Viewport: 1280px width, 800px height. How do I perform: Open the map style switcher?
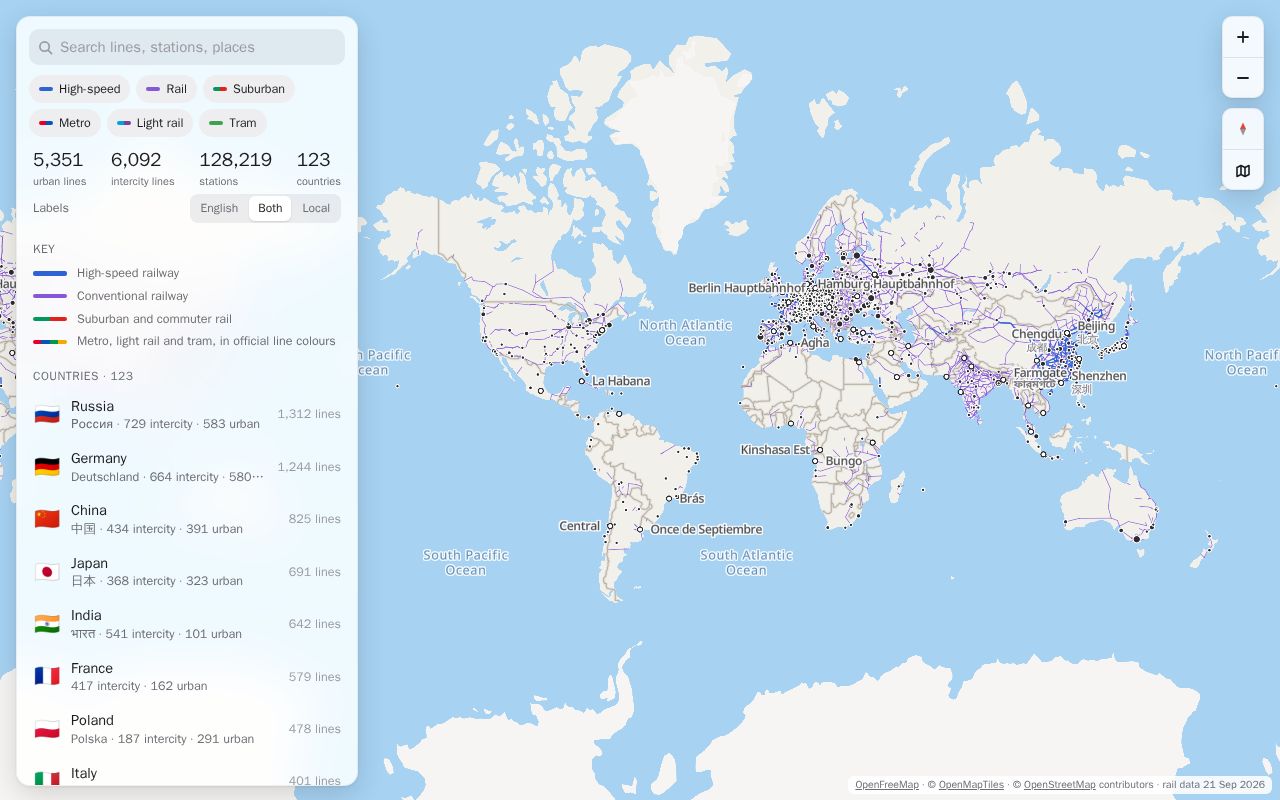click(1243, 171)
